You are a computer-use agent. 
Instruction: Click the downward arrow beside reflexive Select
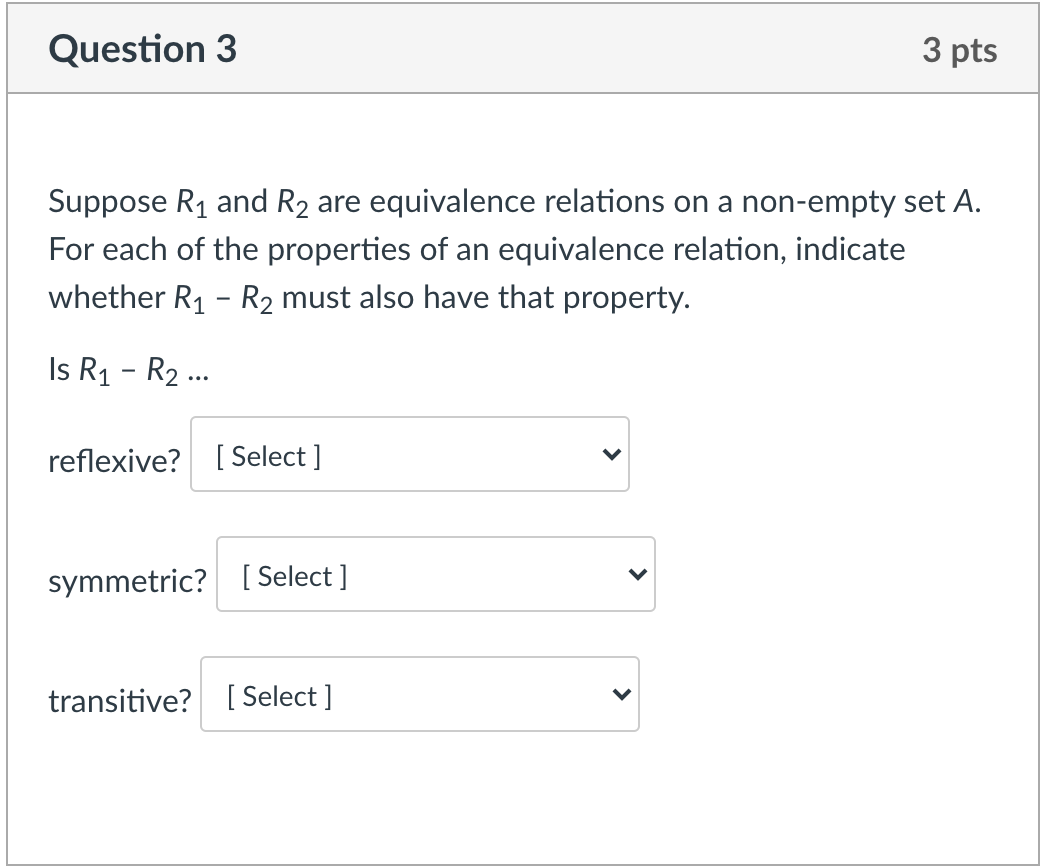click(x=613, y=454)
